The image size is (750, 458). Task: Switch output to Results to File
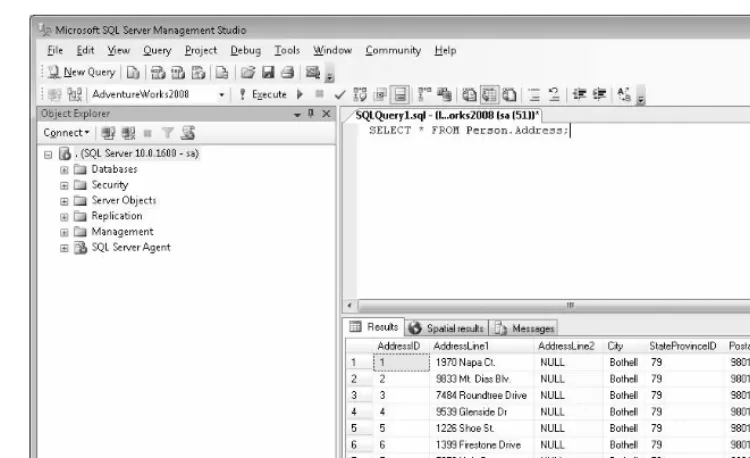pyautogui.click(x=509, y=95)
